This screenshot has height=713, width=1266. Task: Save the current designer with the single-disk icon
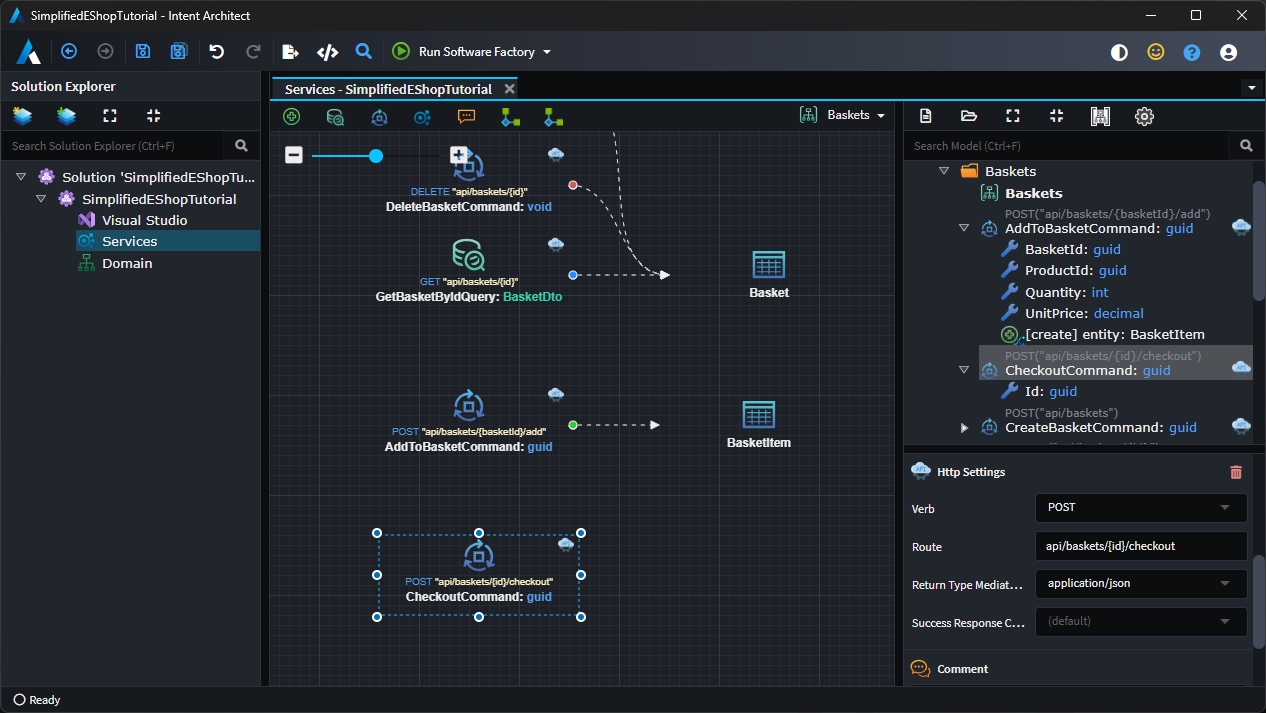[143, 52]
